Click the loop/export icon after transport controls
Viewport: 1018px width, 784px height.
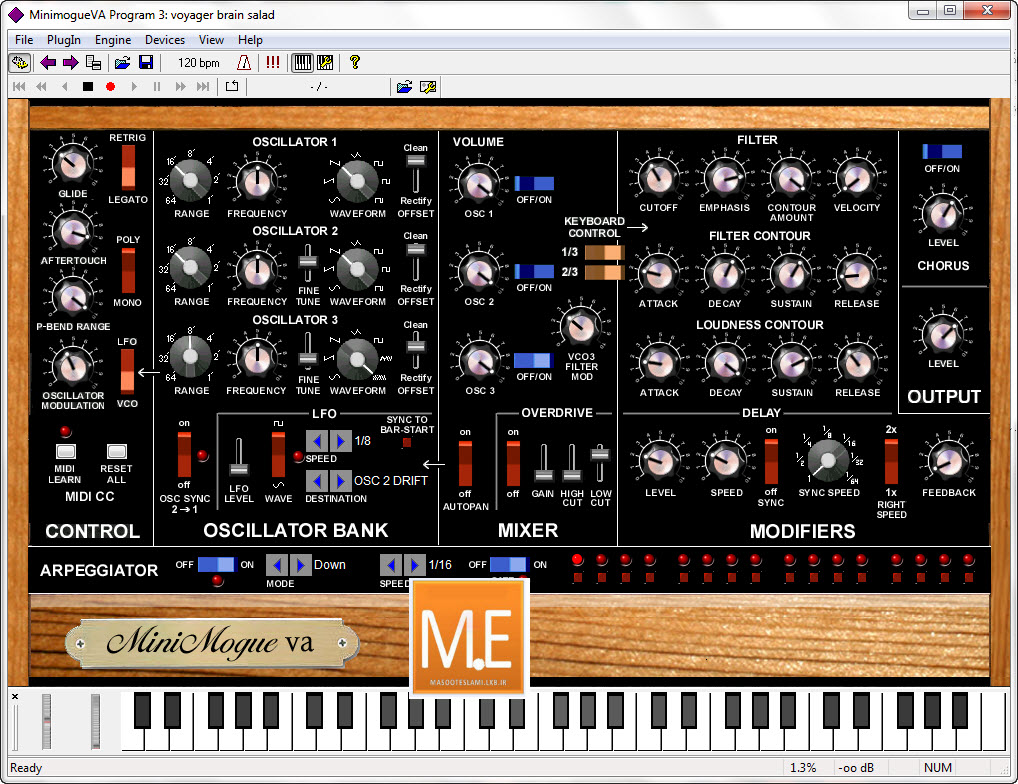coord(232,86)
